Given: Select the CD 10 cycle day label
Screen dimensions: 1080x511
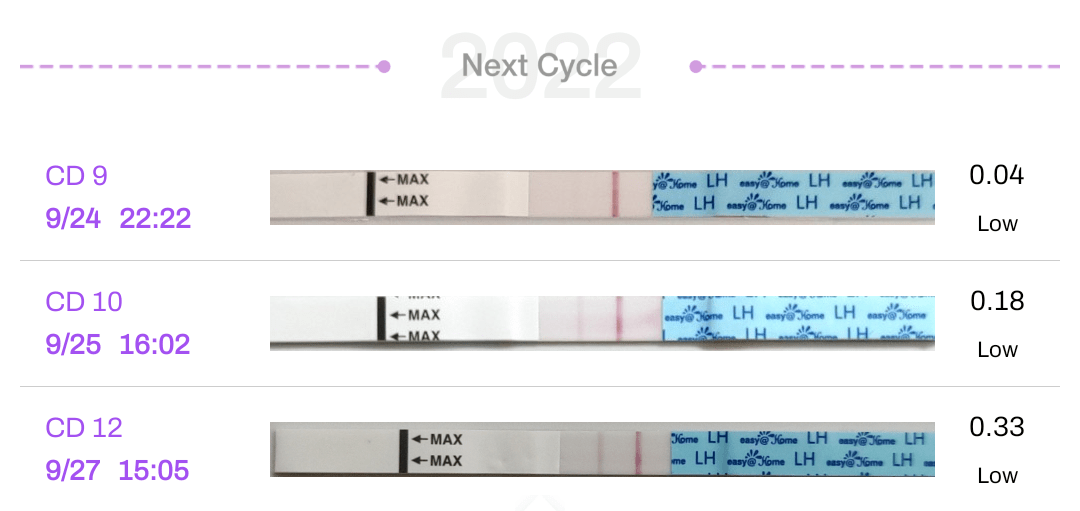Looking at the screenshot, I should 84,302.
